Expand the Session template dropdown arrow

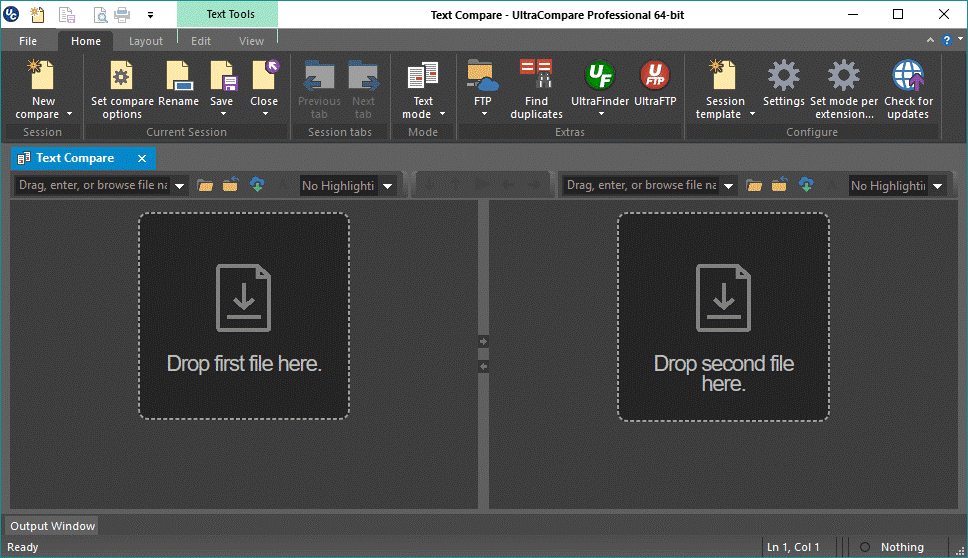click(752, 114)
